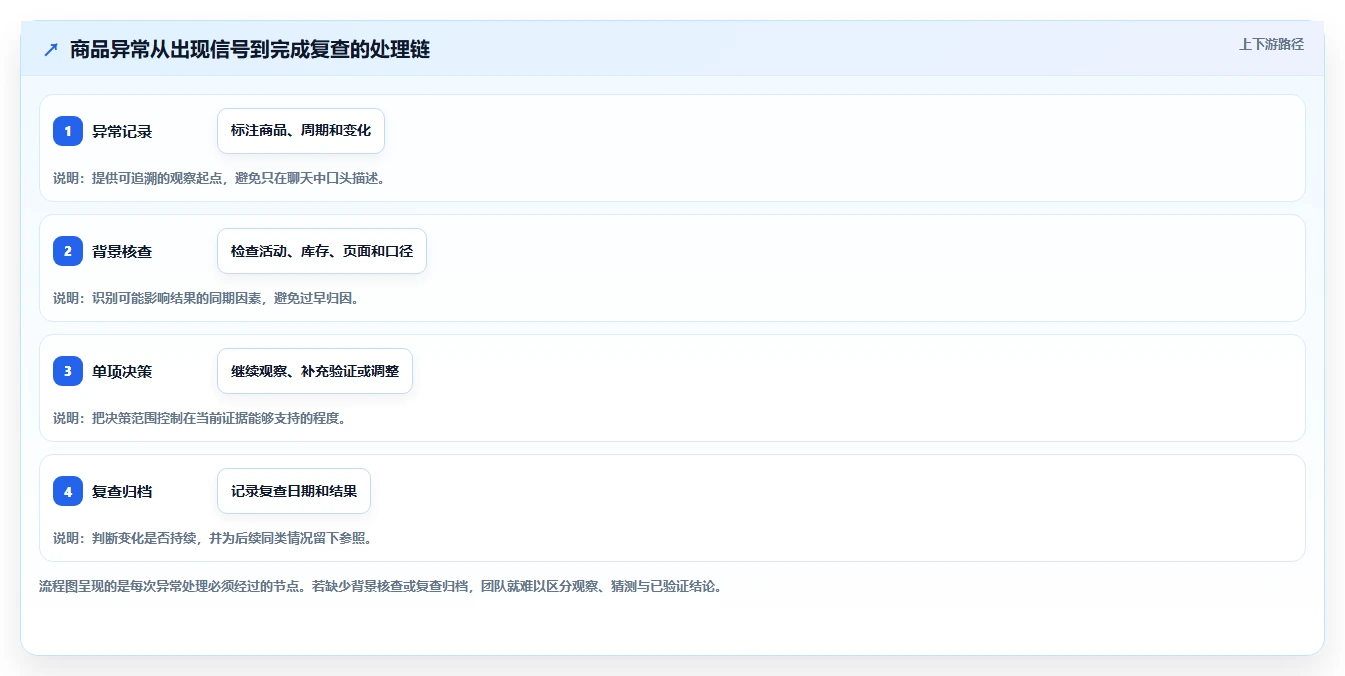Screen dimensions: 1345x676
Task: Click the arrow icon beside the title
Action: click(51, 49)
